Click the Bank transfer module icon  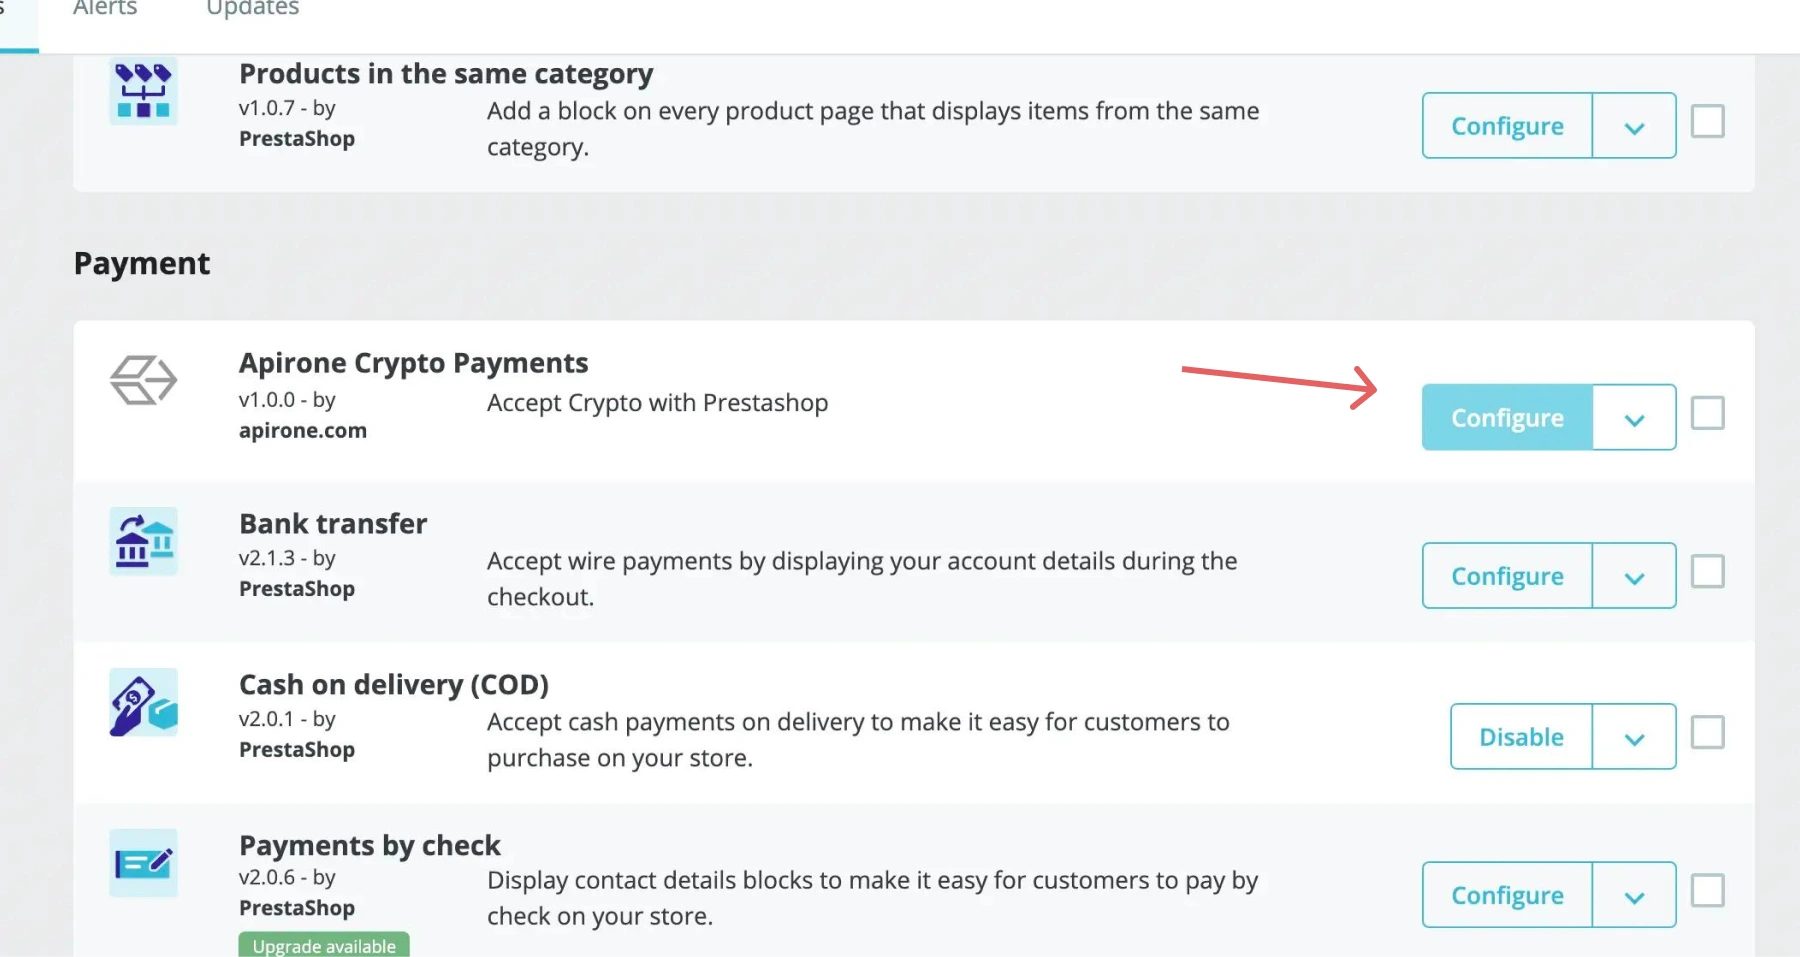[x=143, y=541]
